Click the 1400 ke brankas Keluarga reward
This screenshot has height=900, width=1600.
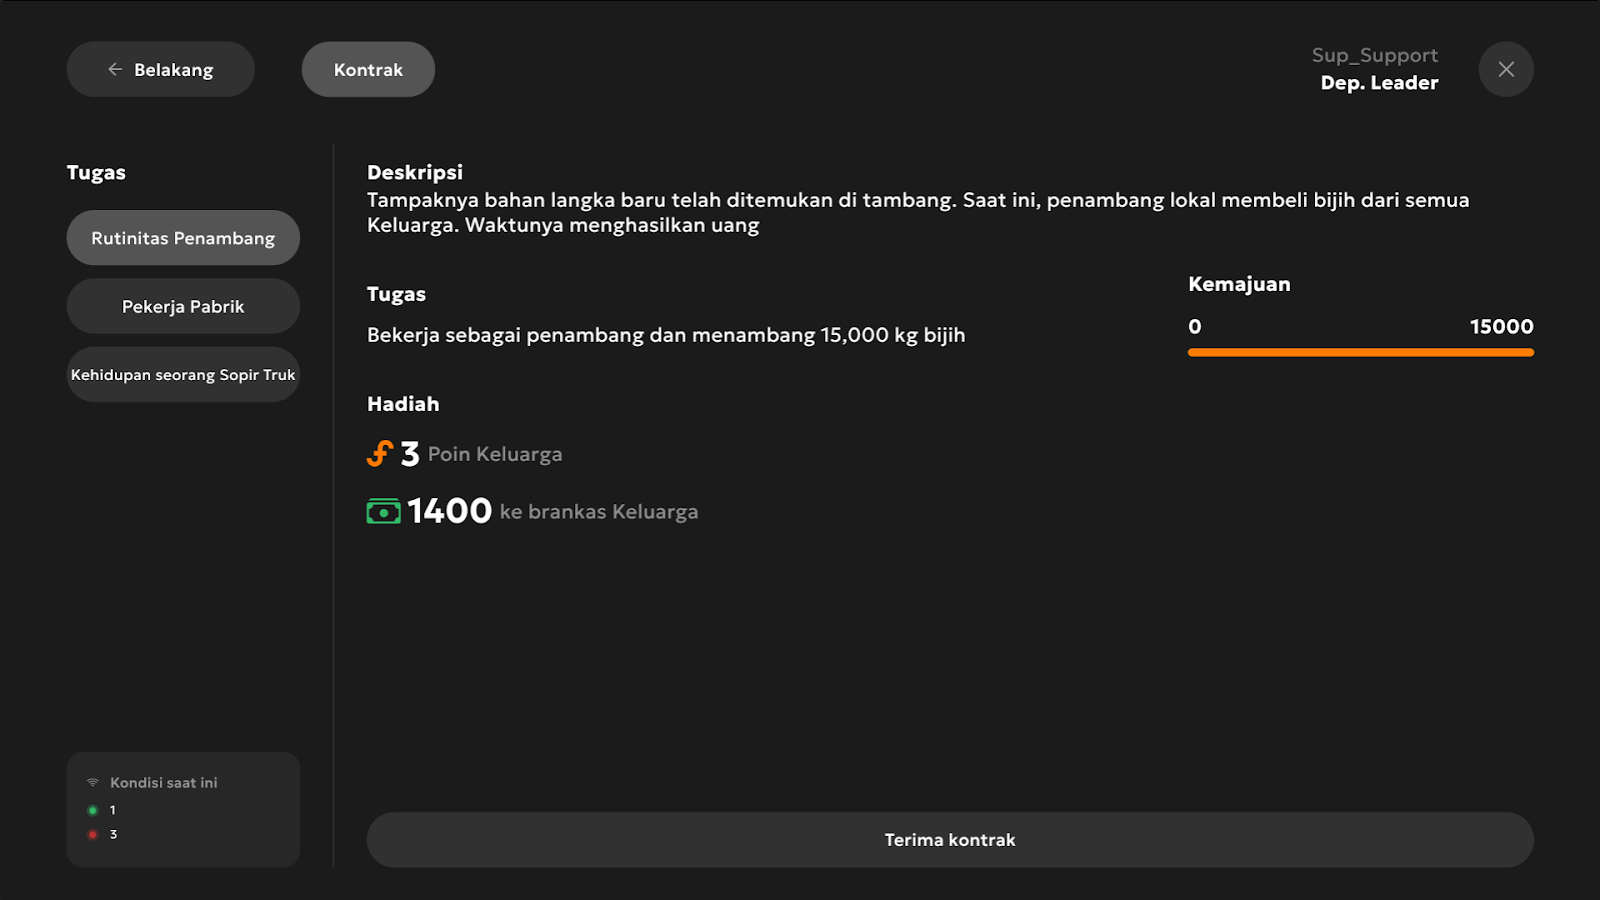[533, 511]
